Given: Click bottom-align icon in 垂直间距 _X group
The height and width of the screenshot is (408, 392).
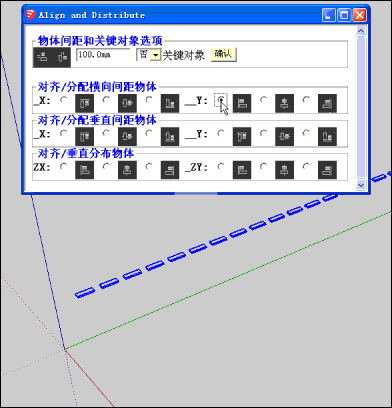Looking at the screenshot, I should coord(170,137).
